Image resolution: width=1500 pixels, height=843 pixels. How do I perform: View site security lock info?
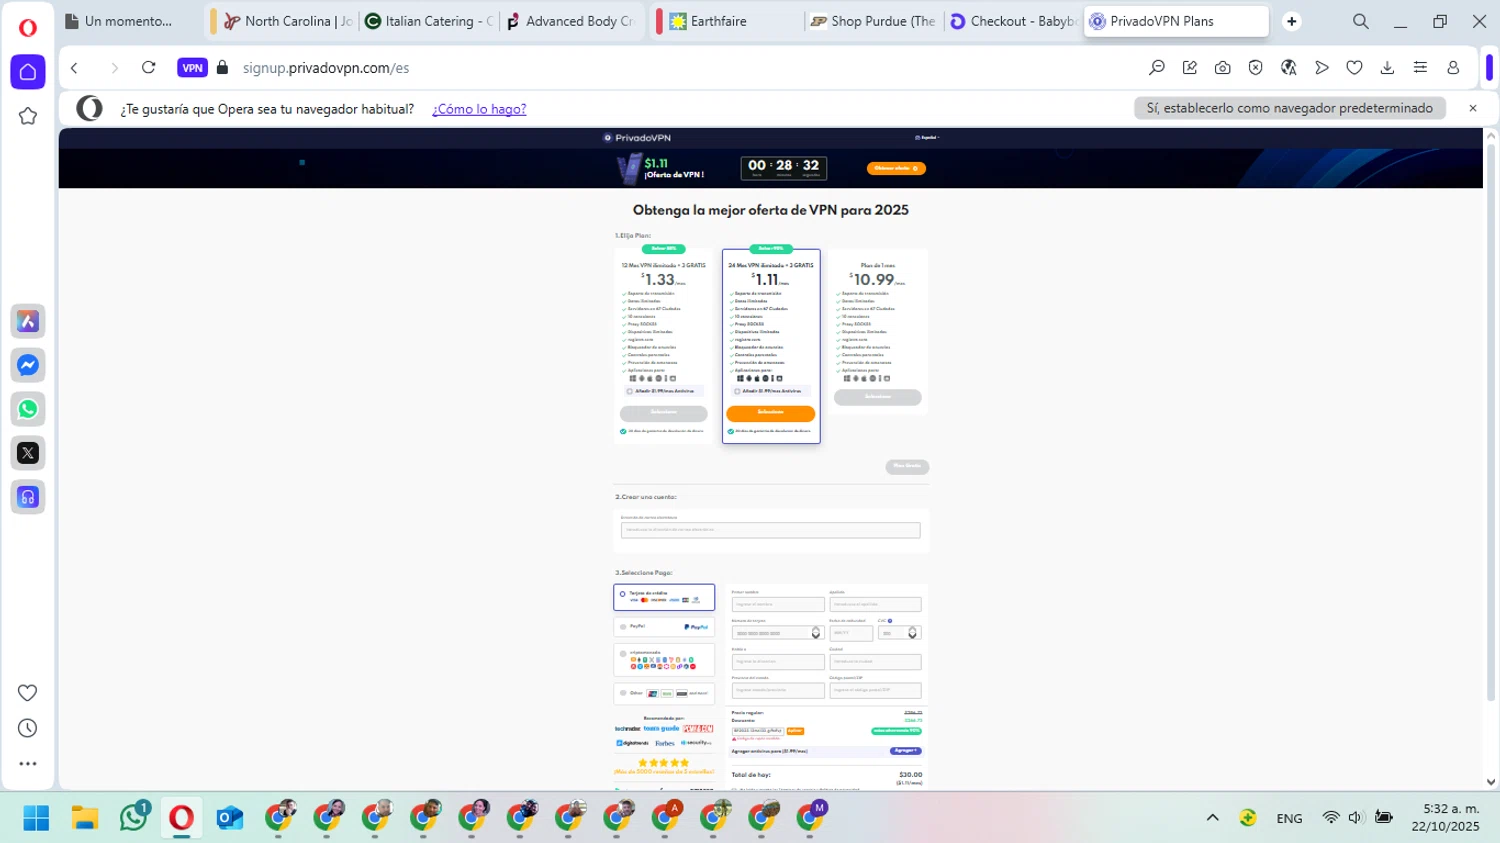coord(222,68)
